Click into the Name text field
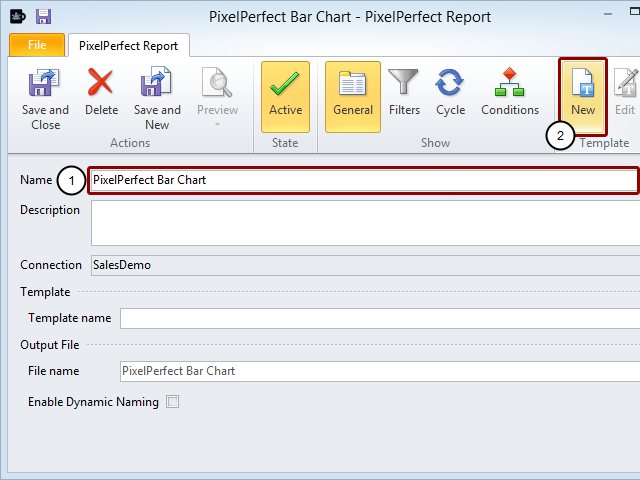The height and width of the screenshot is (480, 640). click(363, 180)
